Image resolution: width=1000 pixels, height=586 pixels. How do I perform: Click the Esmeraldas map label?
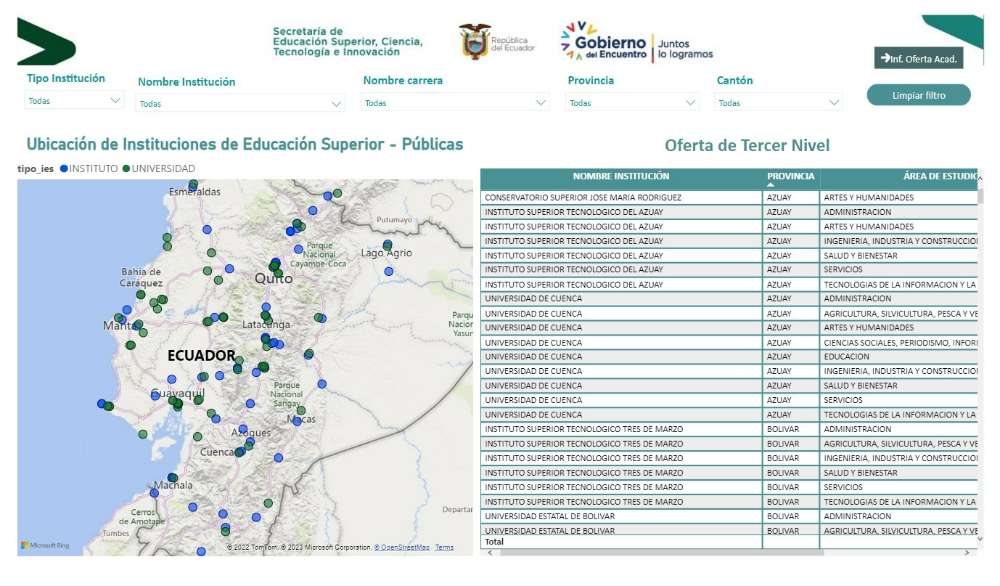[195, 192]
